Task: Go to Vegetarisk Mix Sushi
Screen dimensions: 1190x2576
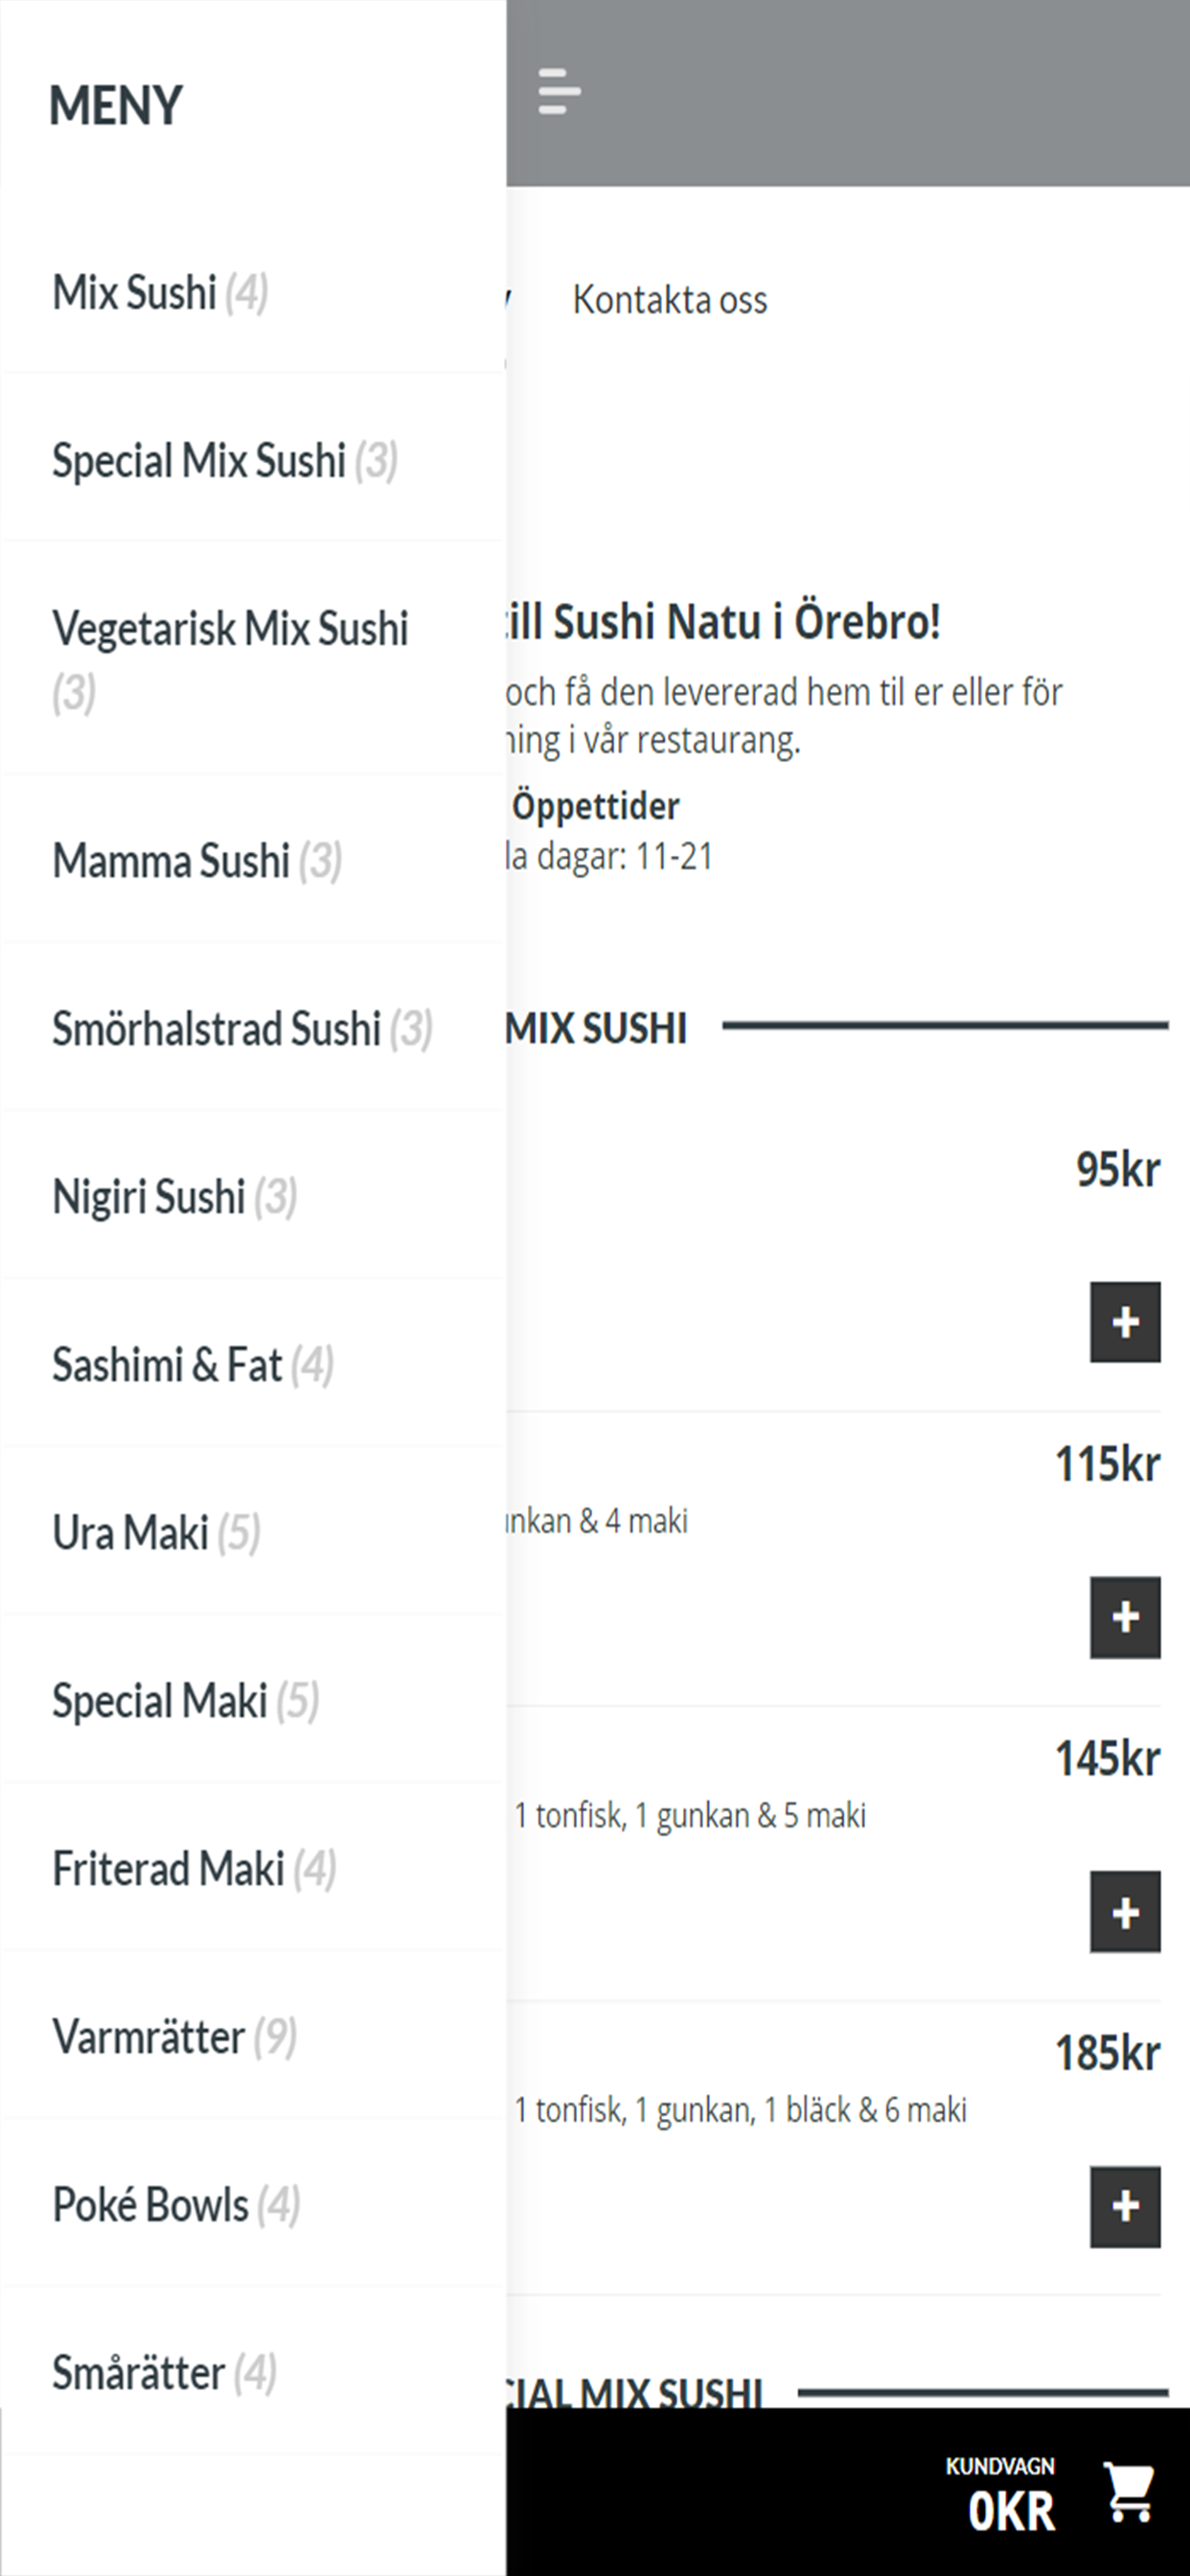Action: (x=254, y=660)
